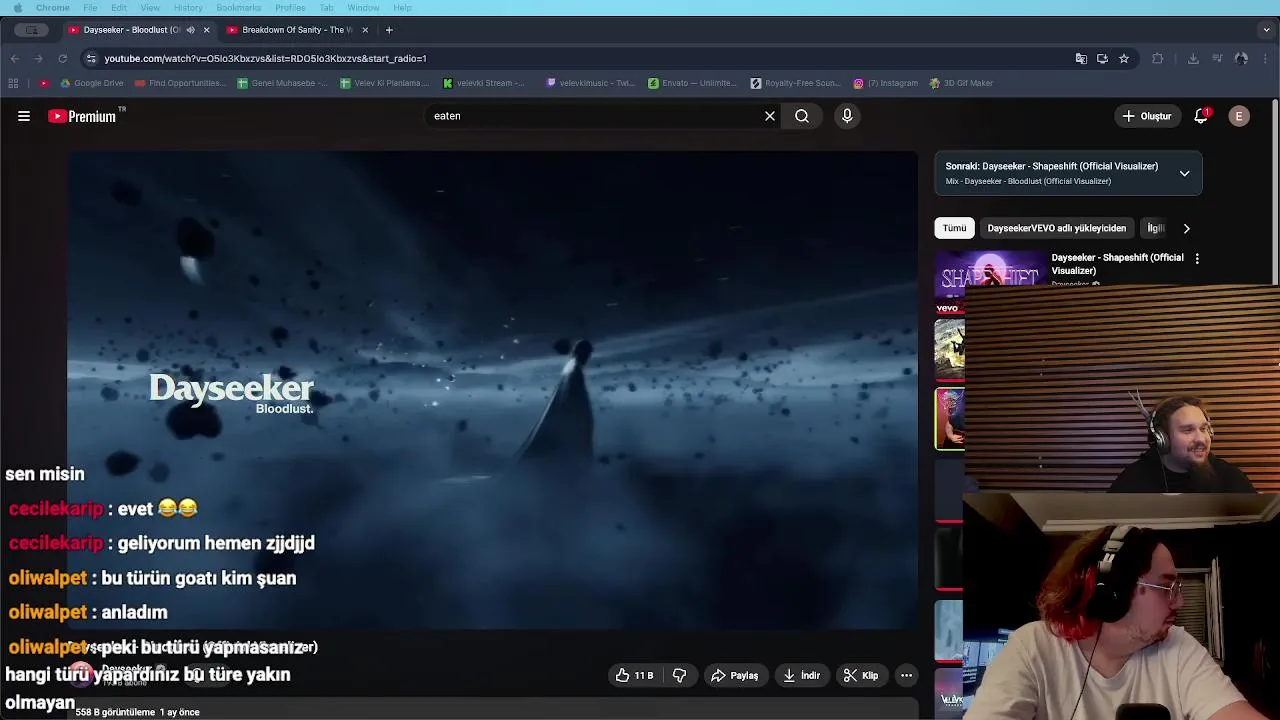Select the Tümü filter chip
Screen dimensions: 1280x720
pos(954,228)
